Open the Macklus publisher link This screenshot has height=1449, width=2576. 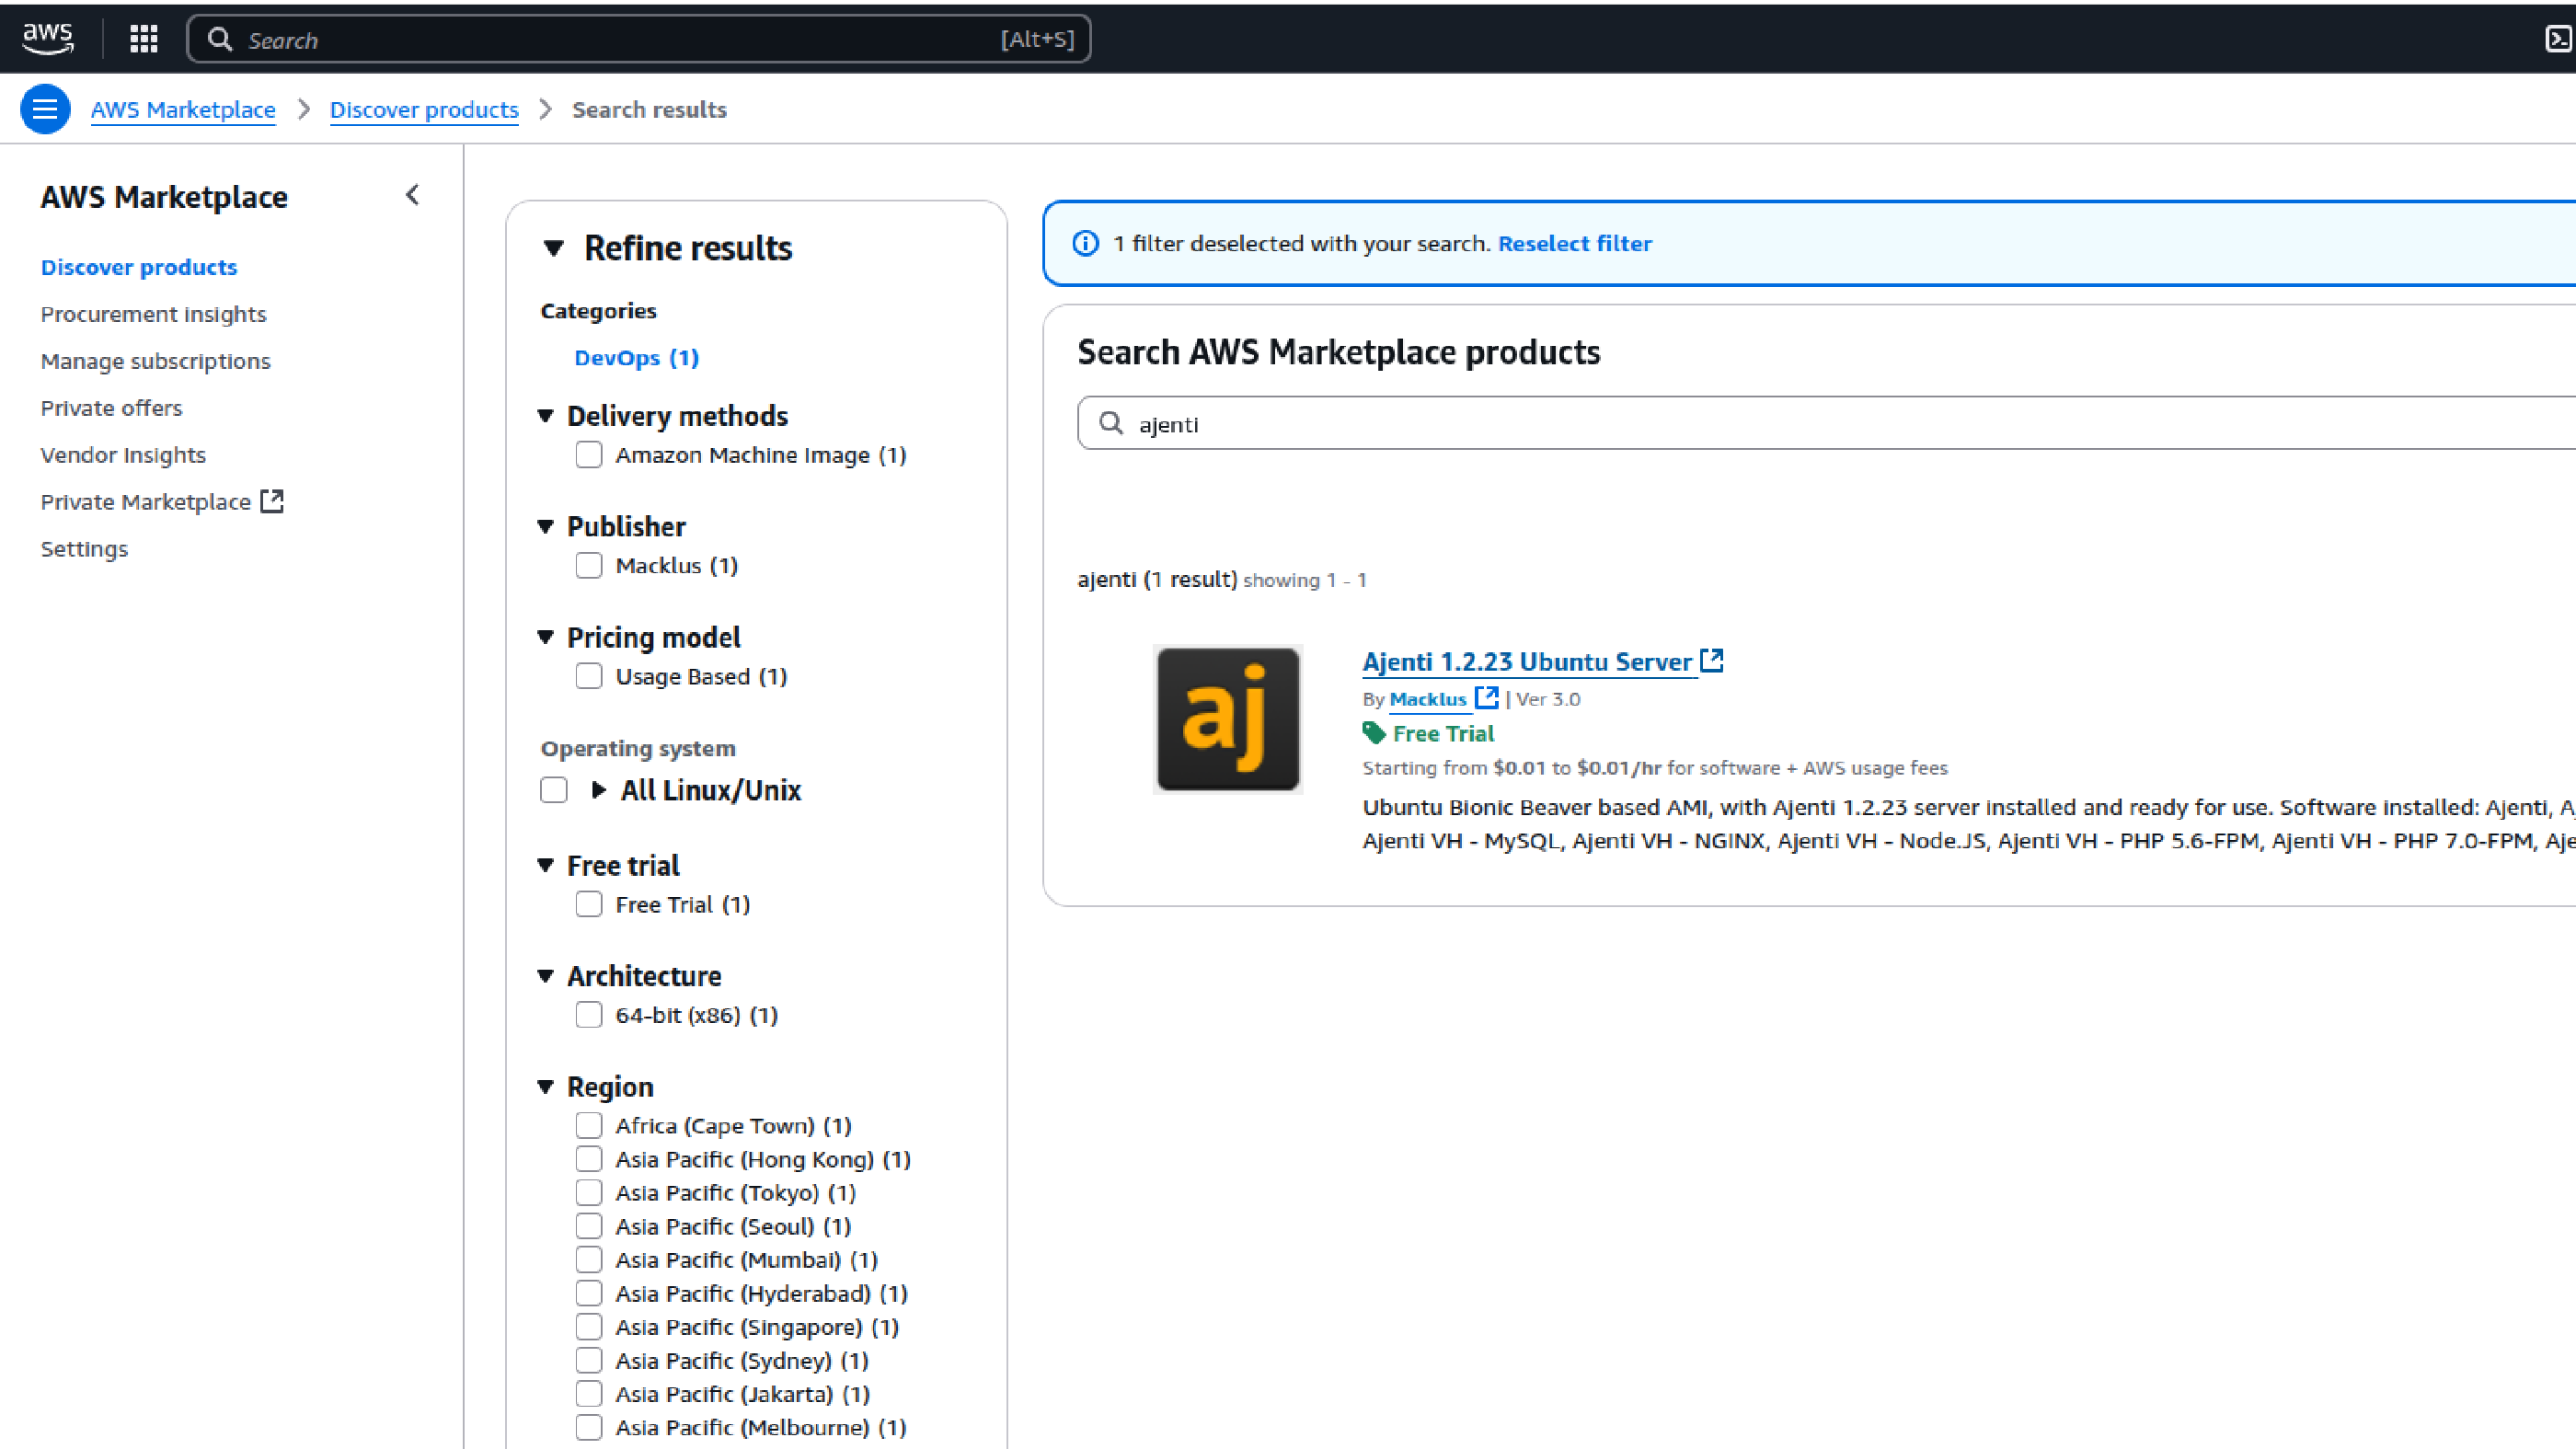click(1428, 699)
